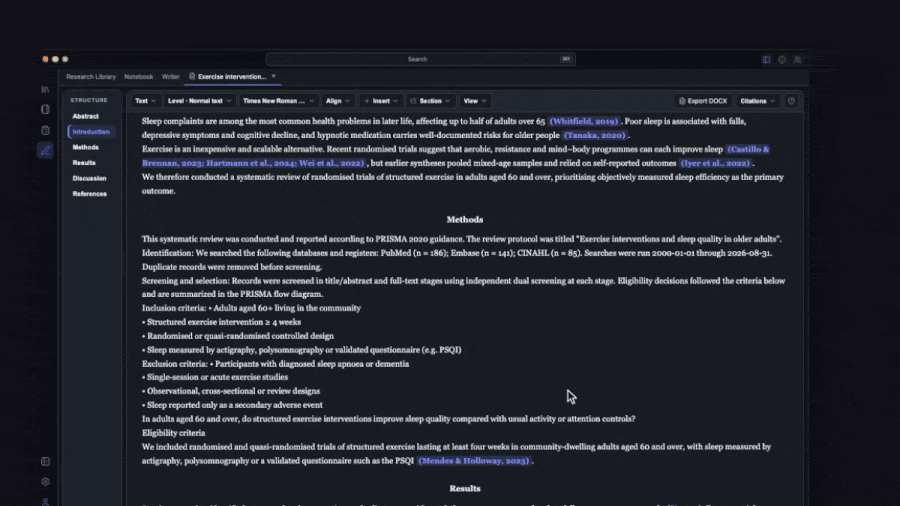900x506 pixels.
Task: Expand the View dropdown
Action: (x=474, y=101)
